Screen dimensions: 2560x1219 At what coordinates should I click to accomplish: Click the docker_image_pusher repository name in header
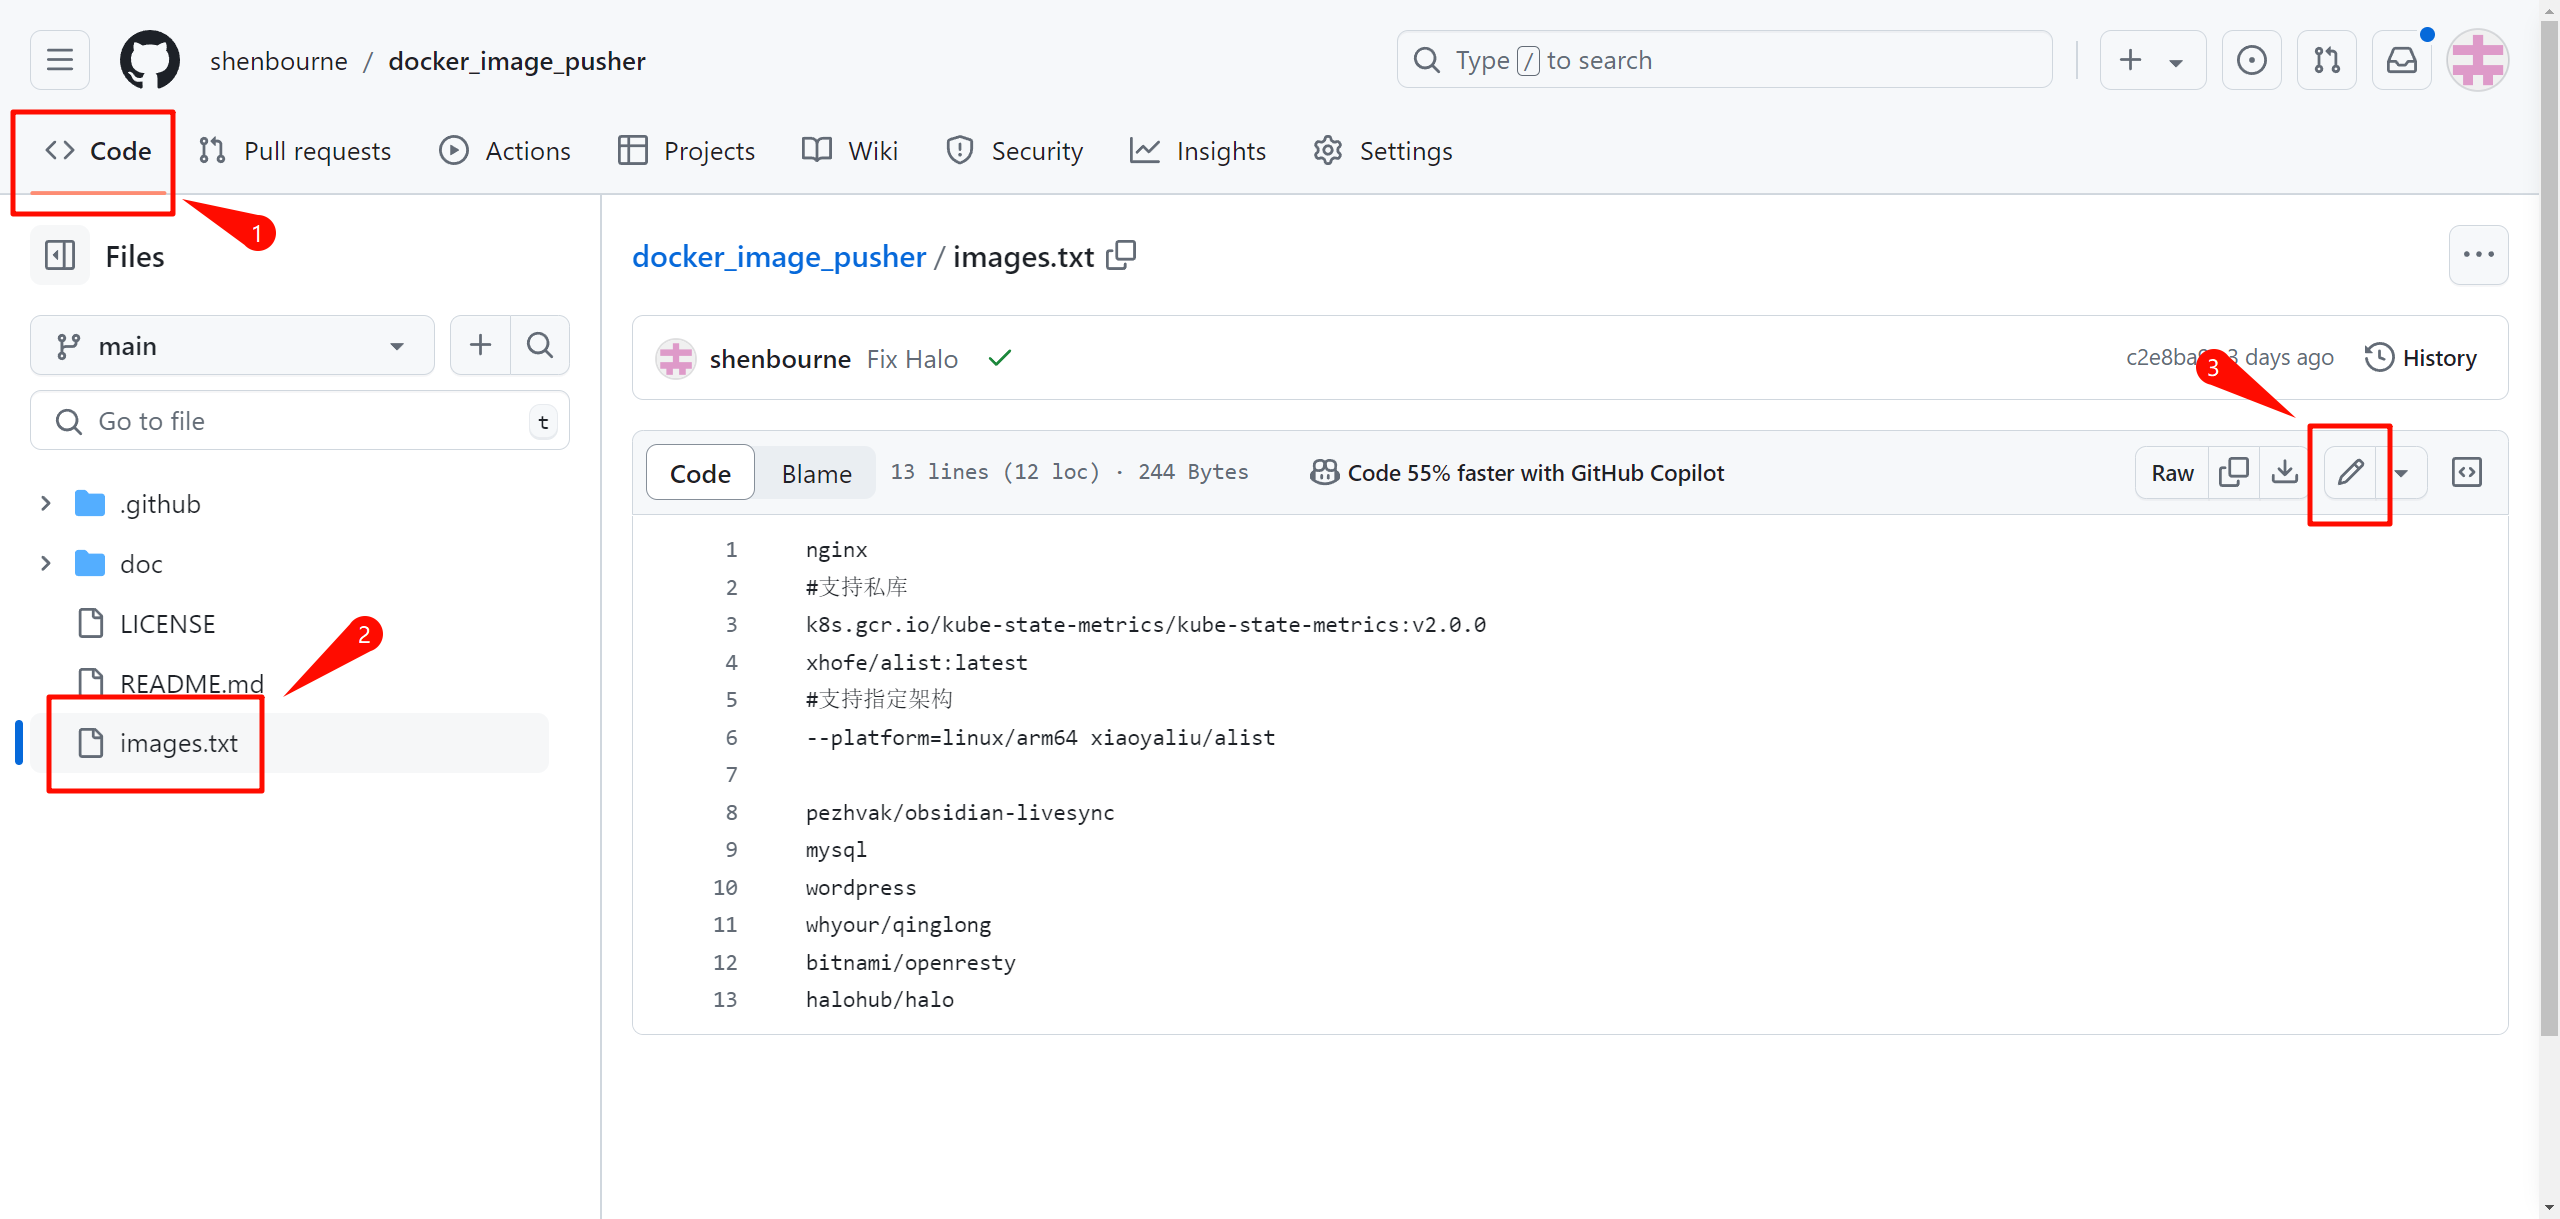(517, 61)
